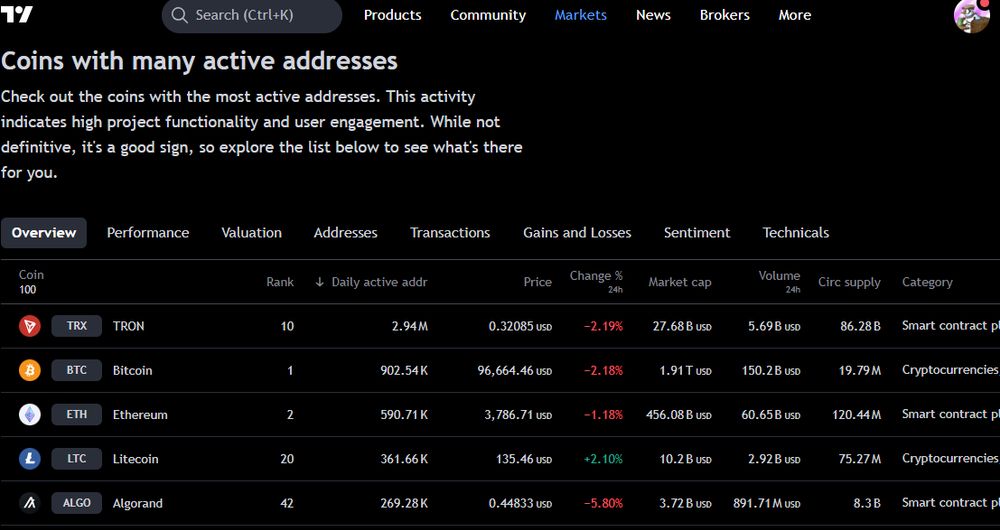
Task: Click the Litecoin coin logo
Action: tap(29, 459)
